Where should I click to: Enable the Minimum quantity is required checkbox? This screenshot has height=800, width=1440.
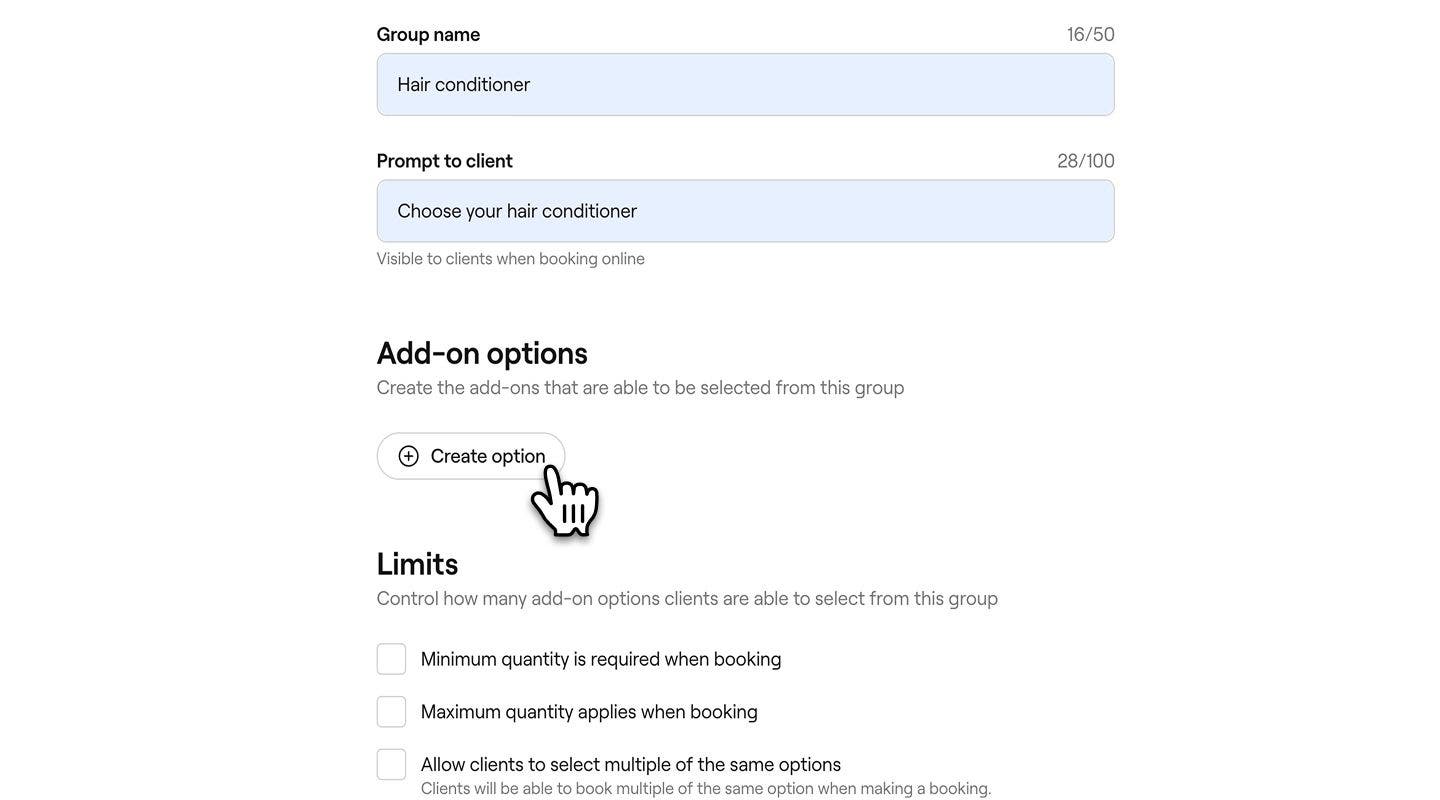point(391,659)
